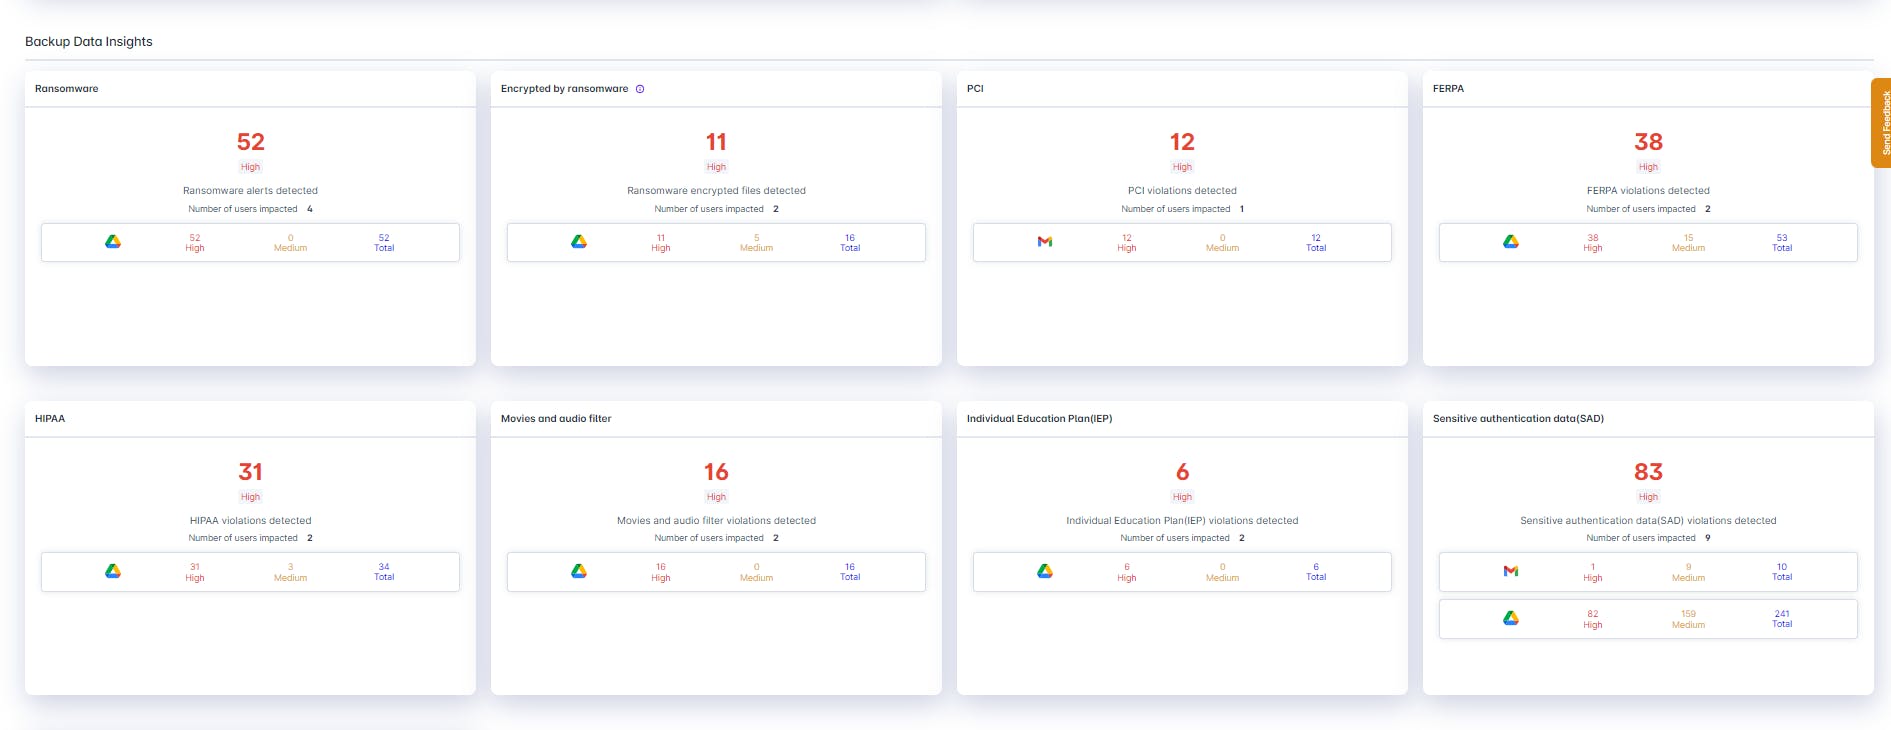Screen dimensions: 1891x730
Task: Select the 0 Medium value in Ransomware row
Action: click(290, 243)
